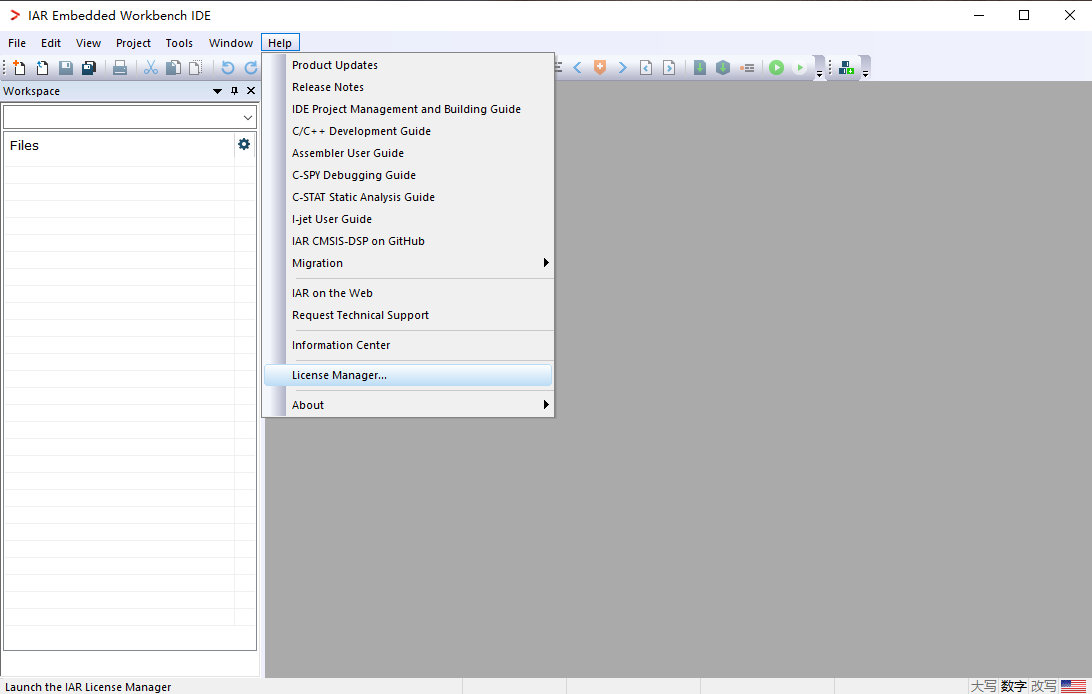Close the open Help menu

coord(280,43)
